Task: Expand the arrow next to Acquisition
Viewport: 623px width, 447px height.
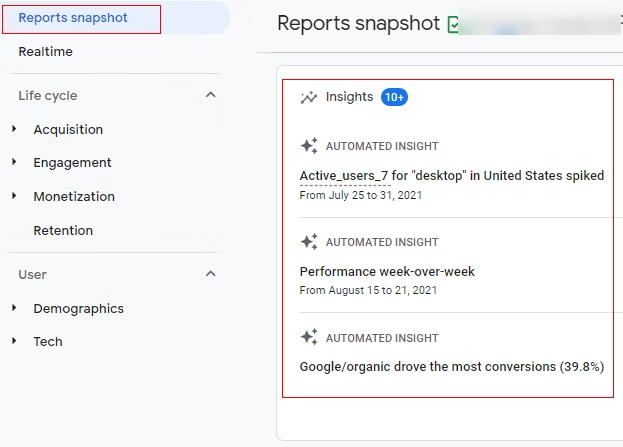Action: click(x=14, y=129)
